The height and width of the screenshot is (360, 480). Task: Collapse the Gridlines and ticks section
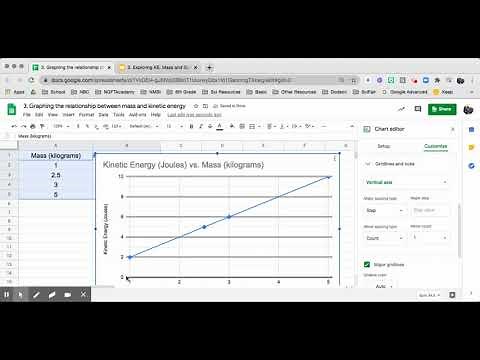pos(368,164)
